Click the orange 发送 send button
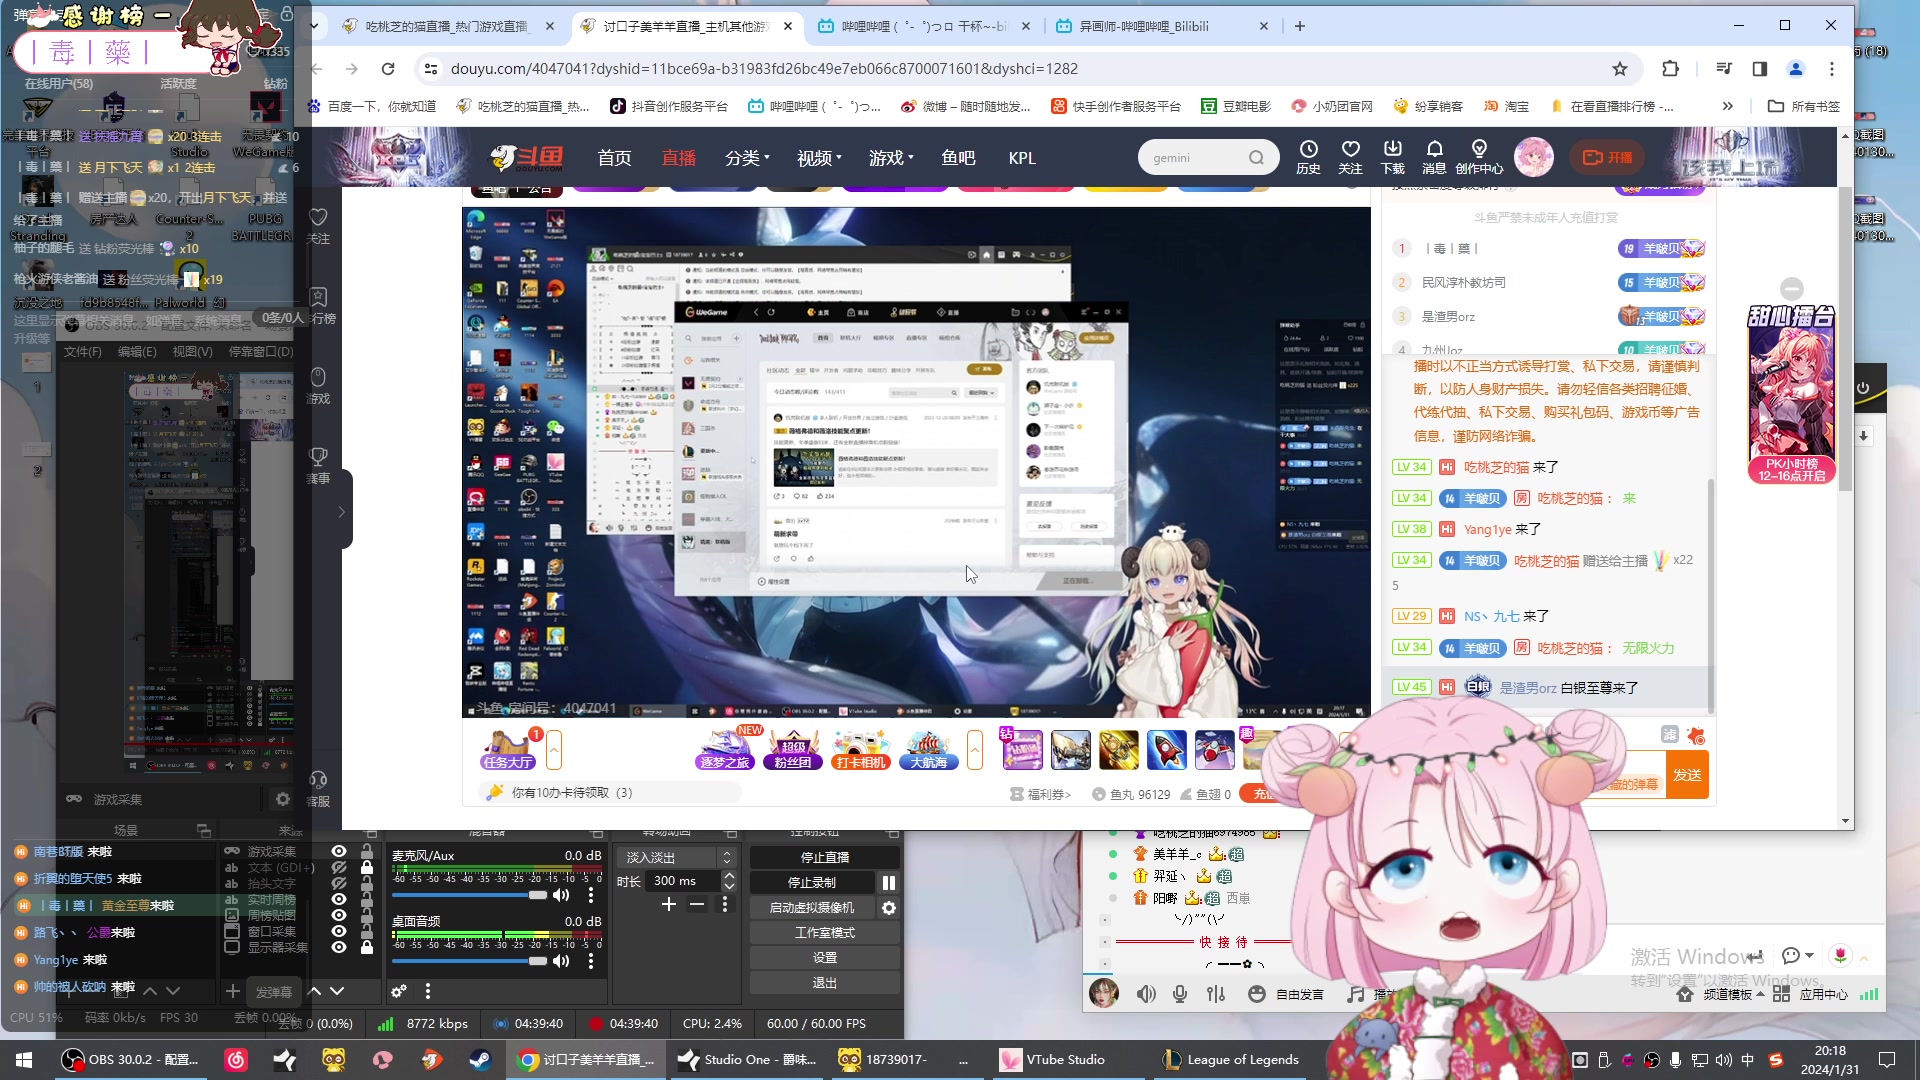The image size is (1920, 1080). 1687,775
